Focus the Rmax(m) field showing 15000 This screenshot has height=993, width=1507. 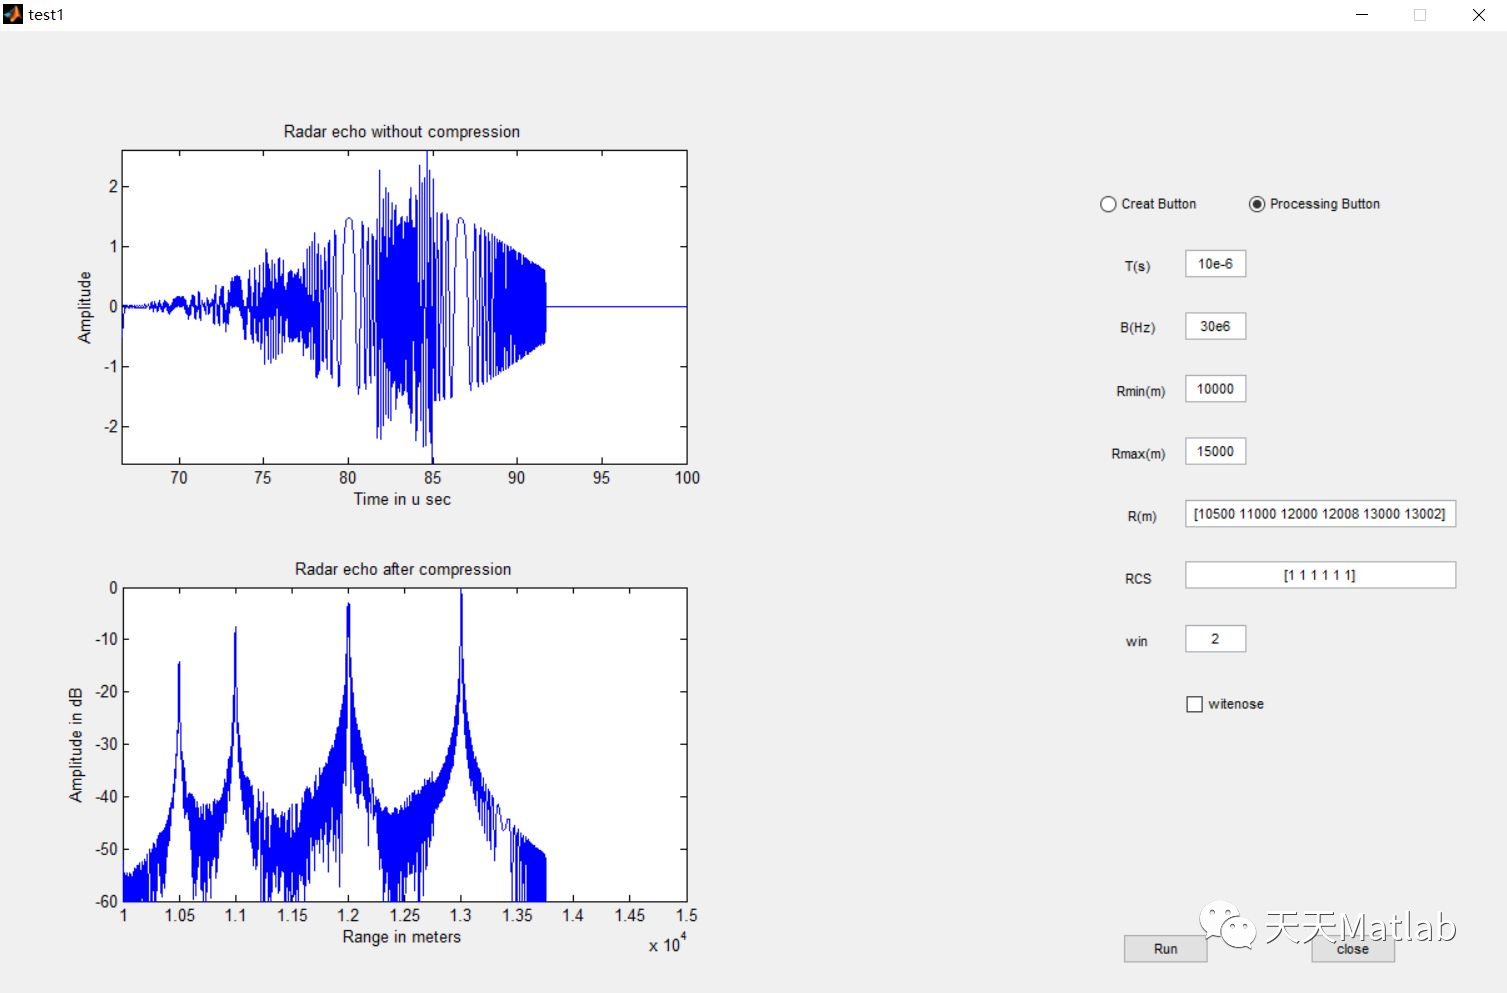pyautogui.click(x=1215, y=451)
